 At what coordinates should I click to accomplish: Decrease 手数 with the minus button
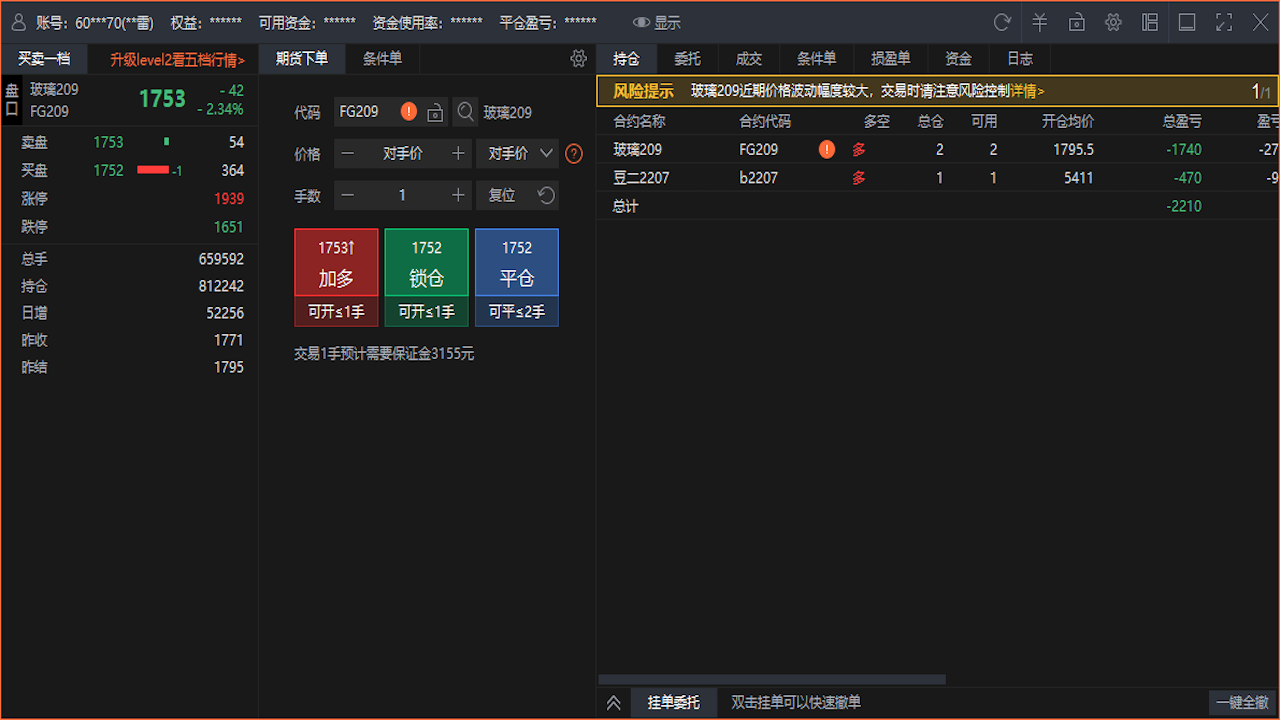(348, 195)
